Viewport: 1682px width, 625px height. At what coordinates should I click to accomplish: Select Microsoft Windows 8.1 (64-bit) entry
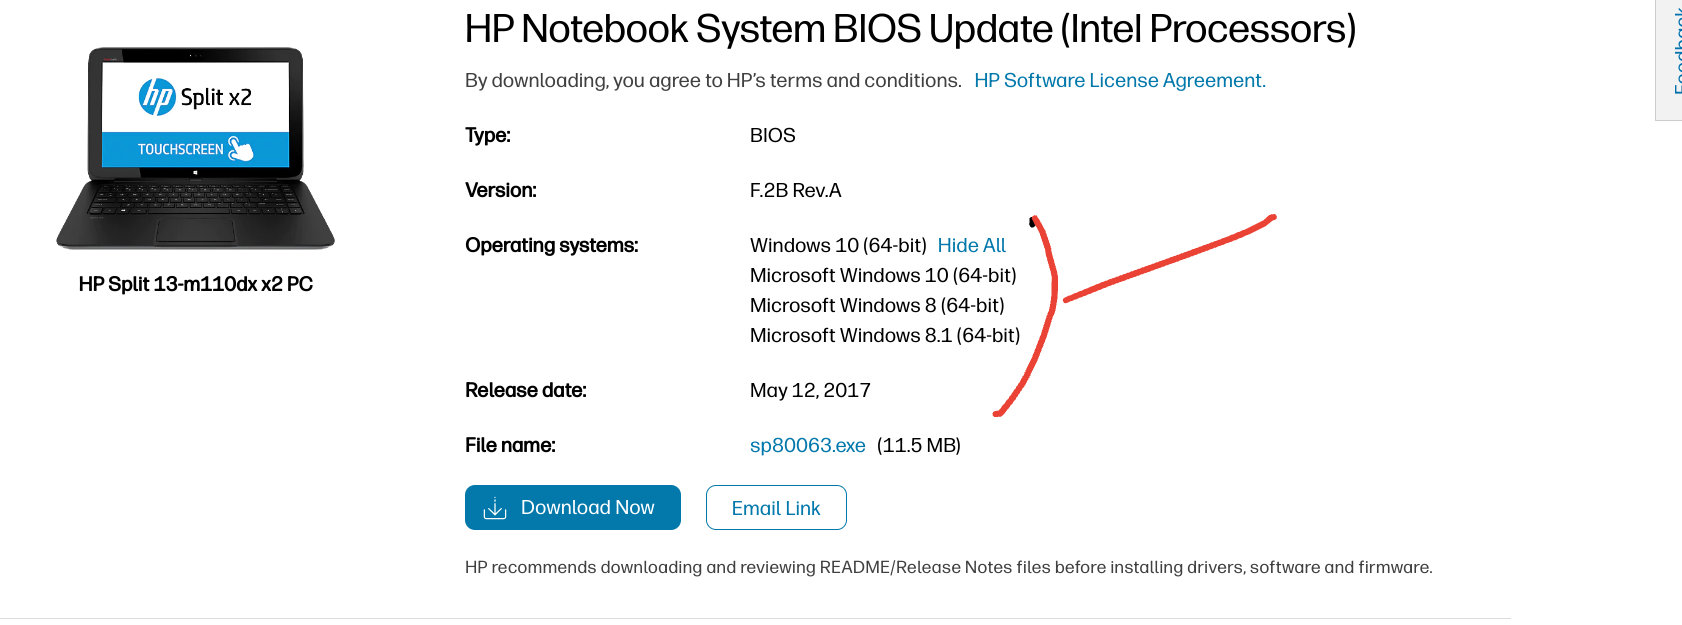[x=883, y=335]
